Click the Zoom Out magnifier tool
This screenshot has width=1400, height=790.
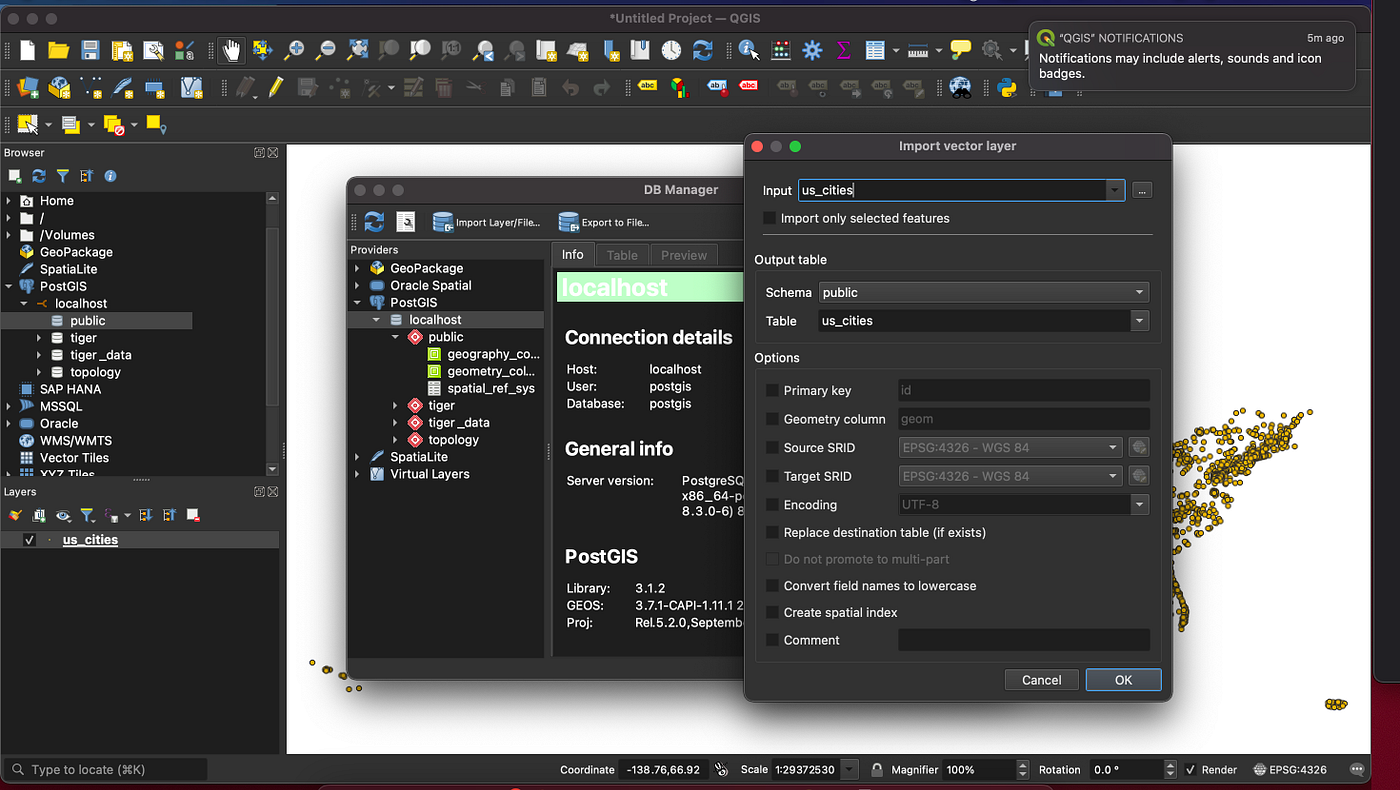click(x=325, y=50)
